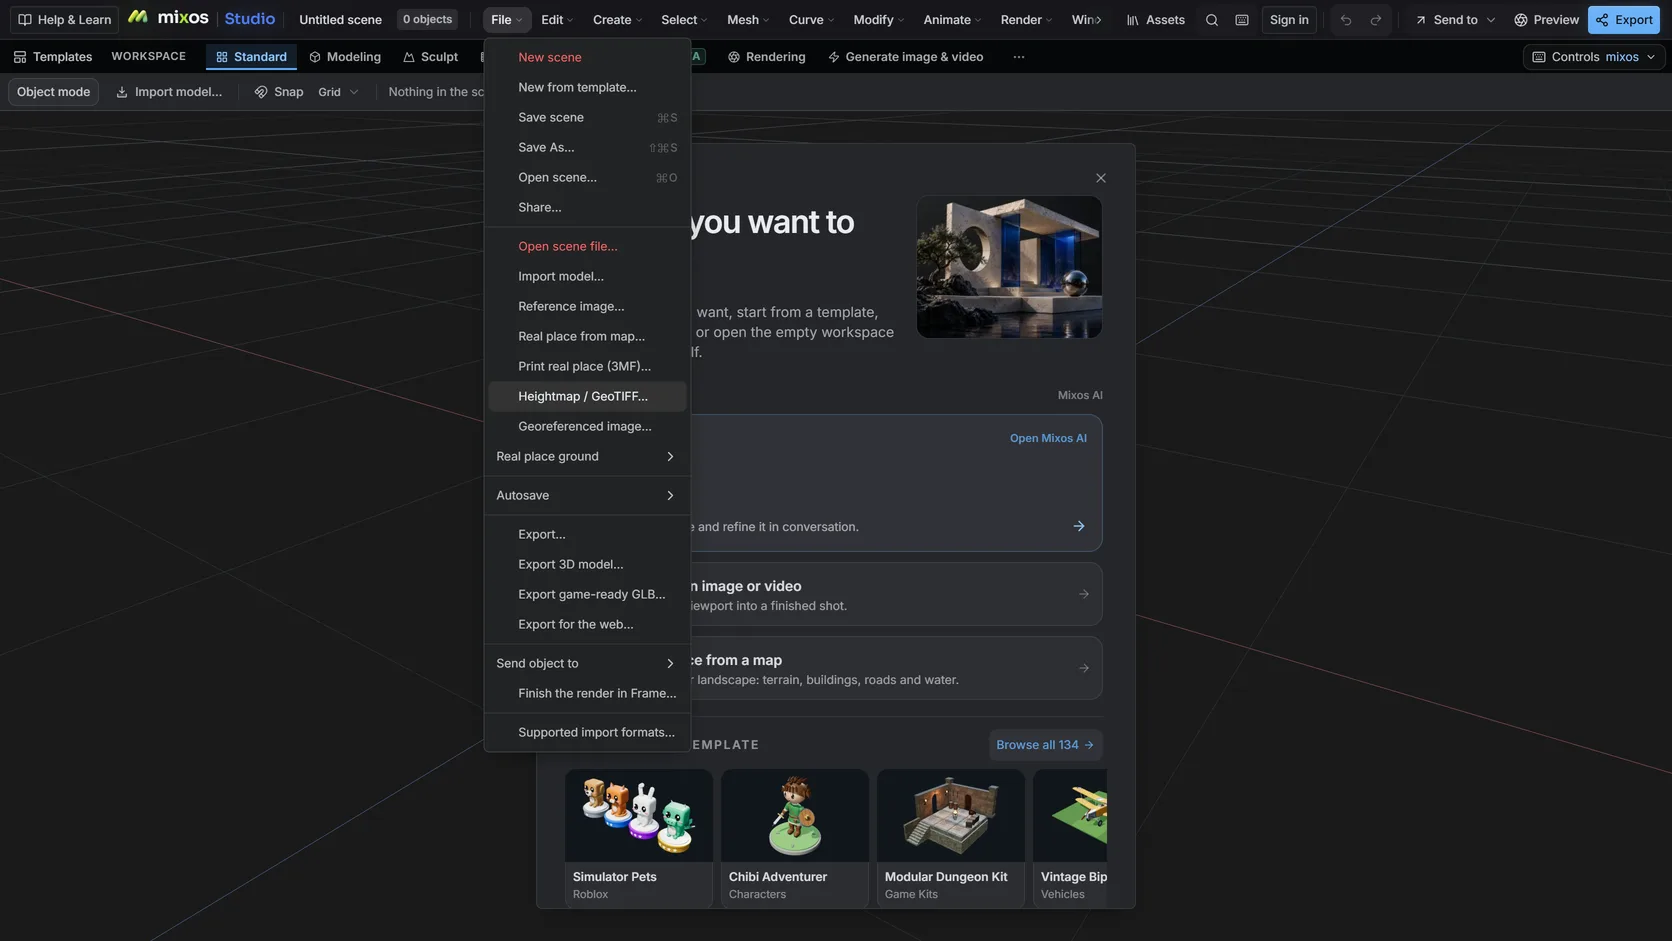Open Help & Learn

[65, 20]
